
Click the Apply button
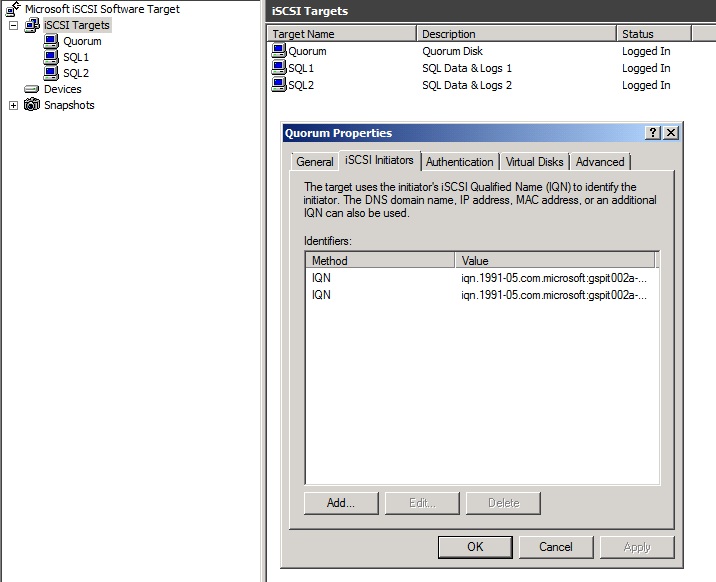[637, 547]
